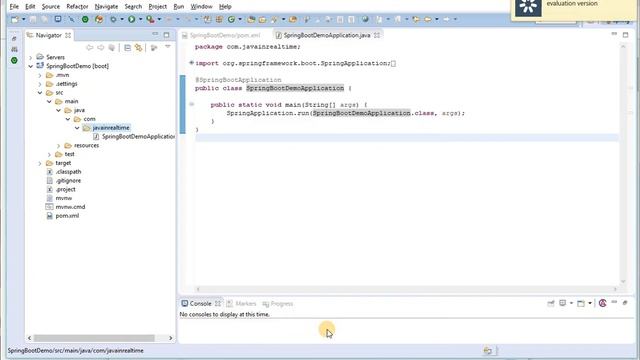This screenshot has height=360, width=640.
Task: Select the .project file
Action: [61, 189]
